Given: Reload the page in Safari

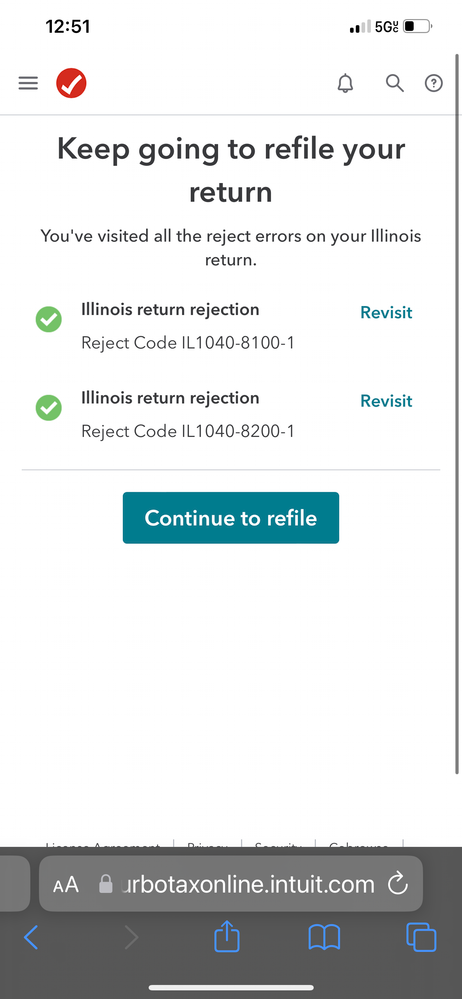Looking at the screenshot, I should [x=398, y=884].
